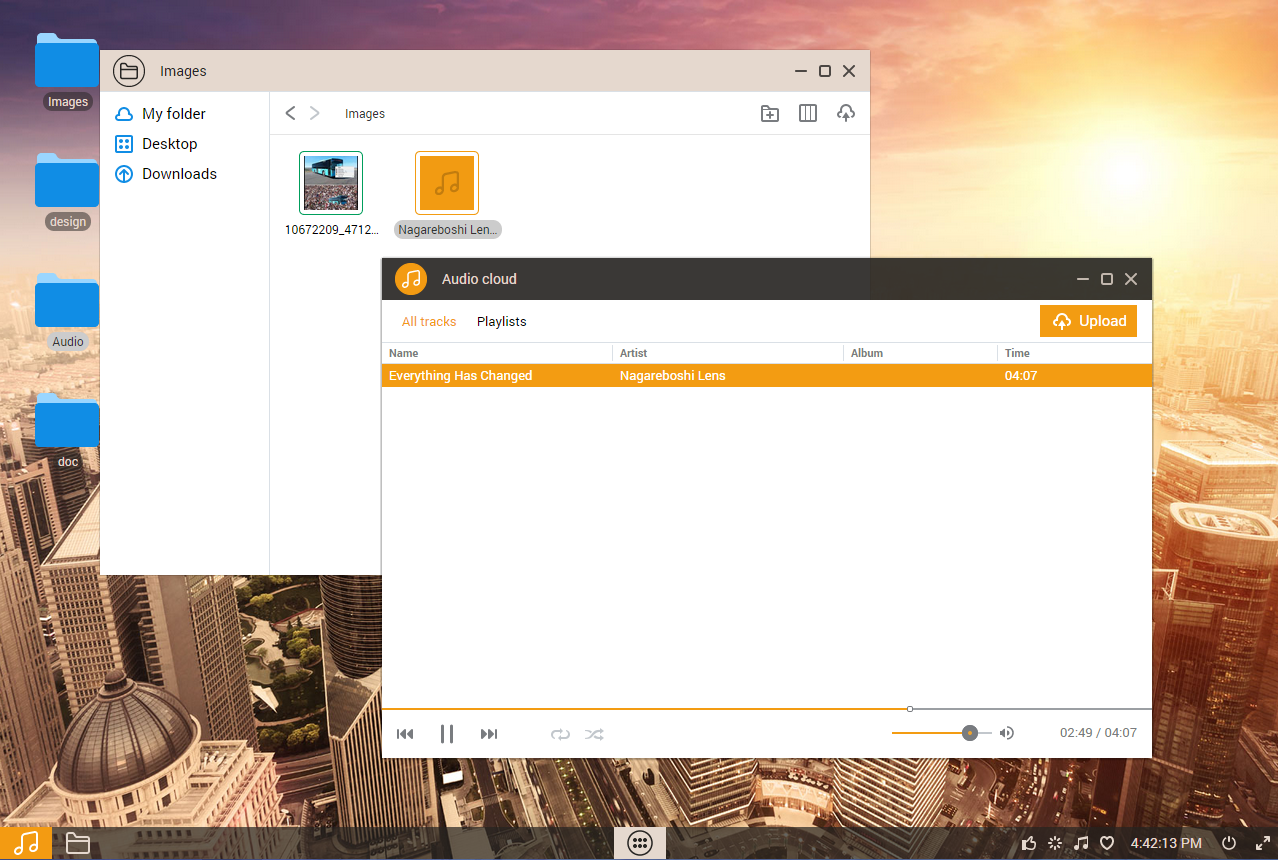This screenshot has height=860, width=1278.
Task: Maximize the Audio cloud window
Action: point(1107,279)
